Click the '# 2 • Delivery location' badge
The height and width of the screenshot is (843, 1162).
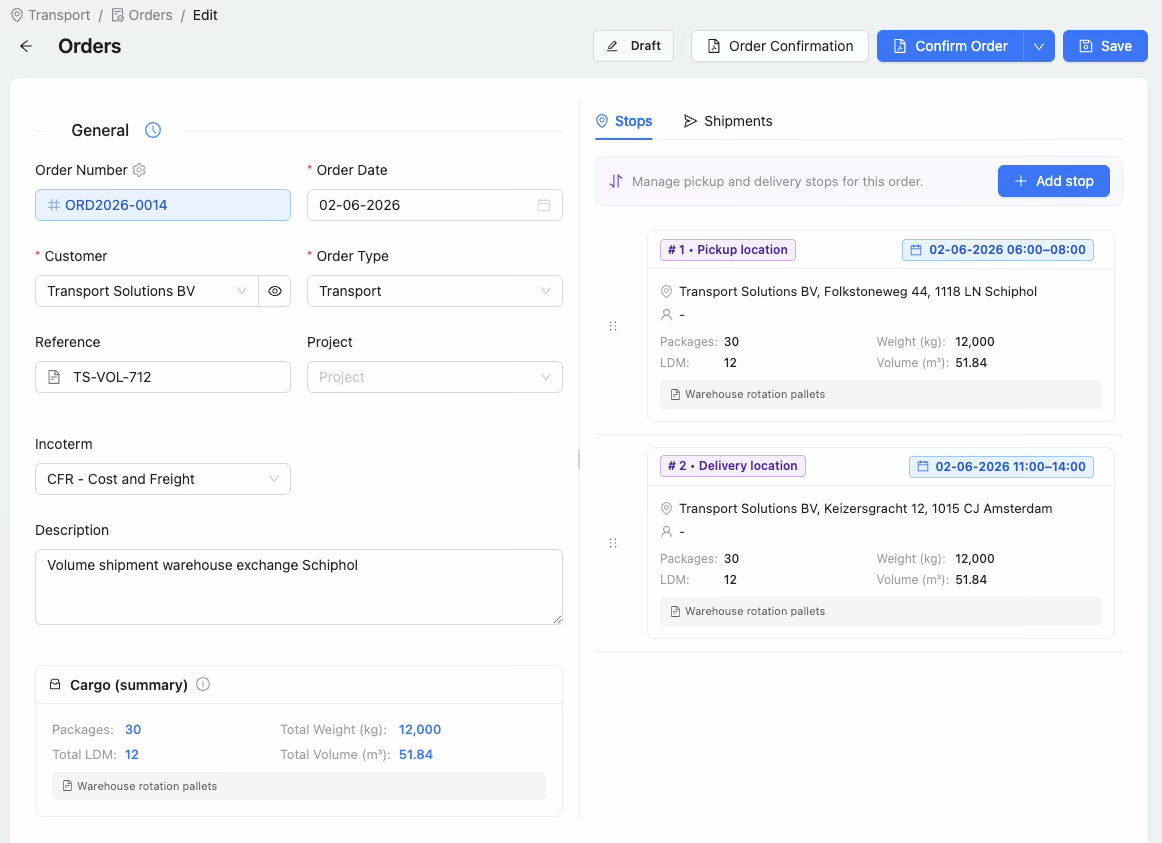733,466
